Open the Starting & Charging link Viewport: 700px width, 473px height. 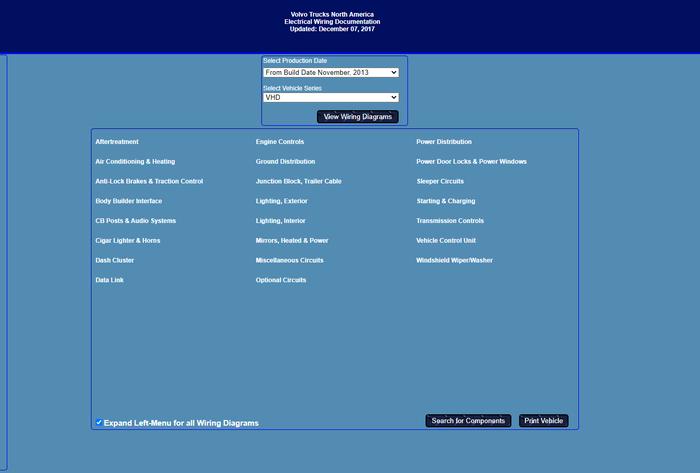click(445, 201)
